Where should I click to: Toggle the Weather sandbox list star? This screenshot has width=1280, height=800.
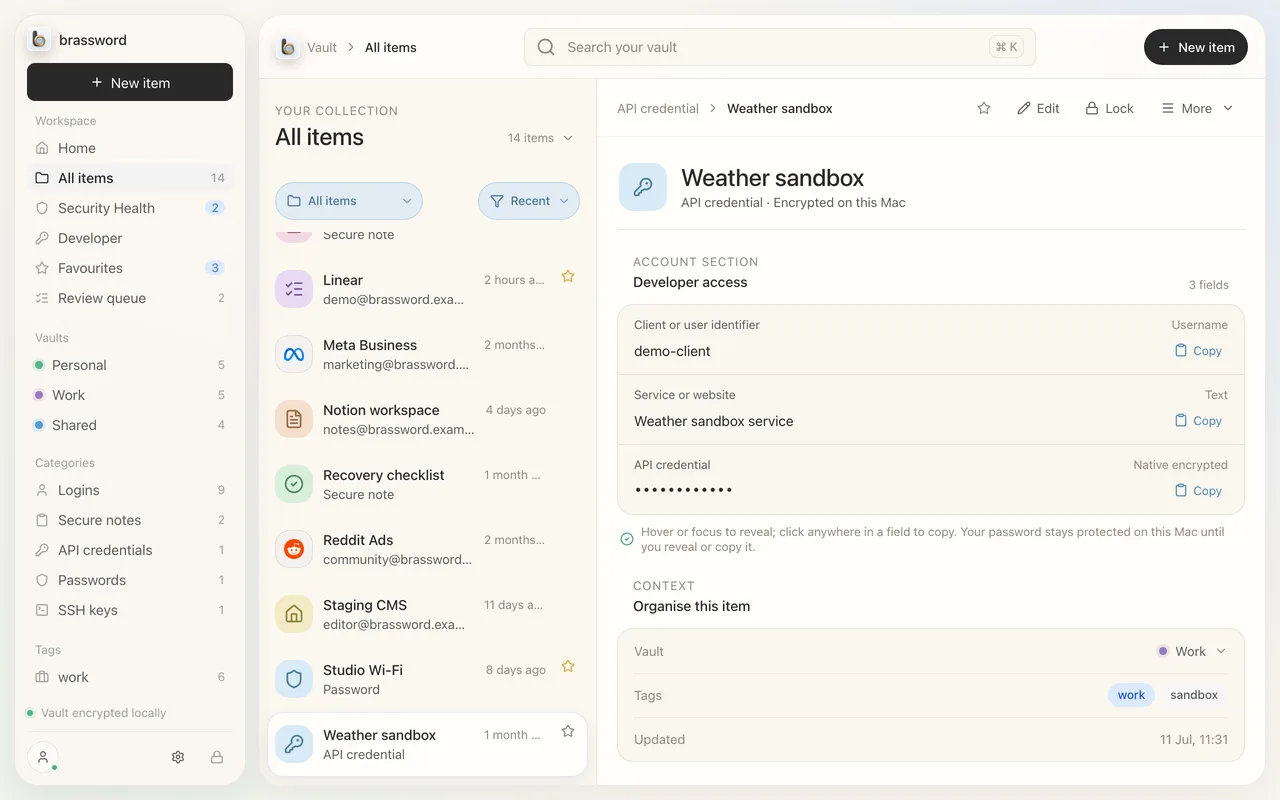(x=568, y=731)
